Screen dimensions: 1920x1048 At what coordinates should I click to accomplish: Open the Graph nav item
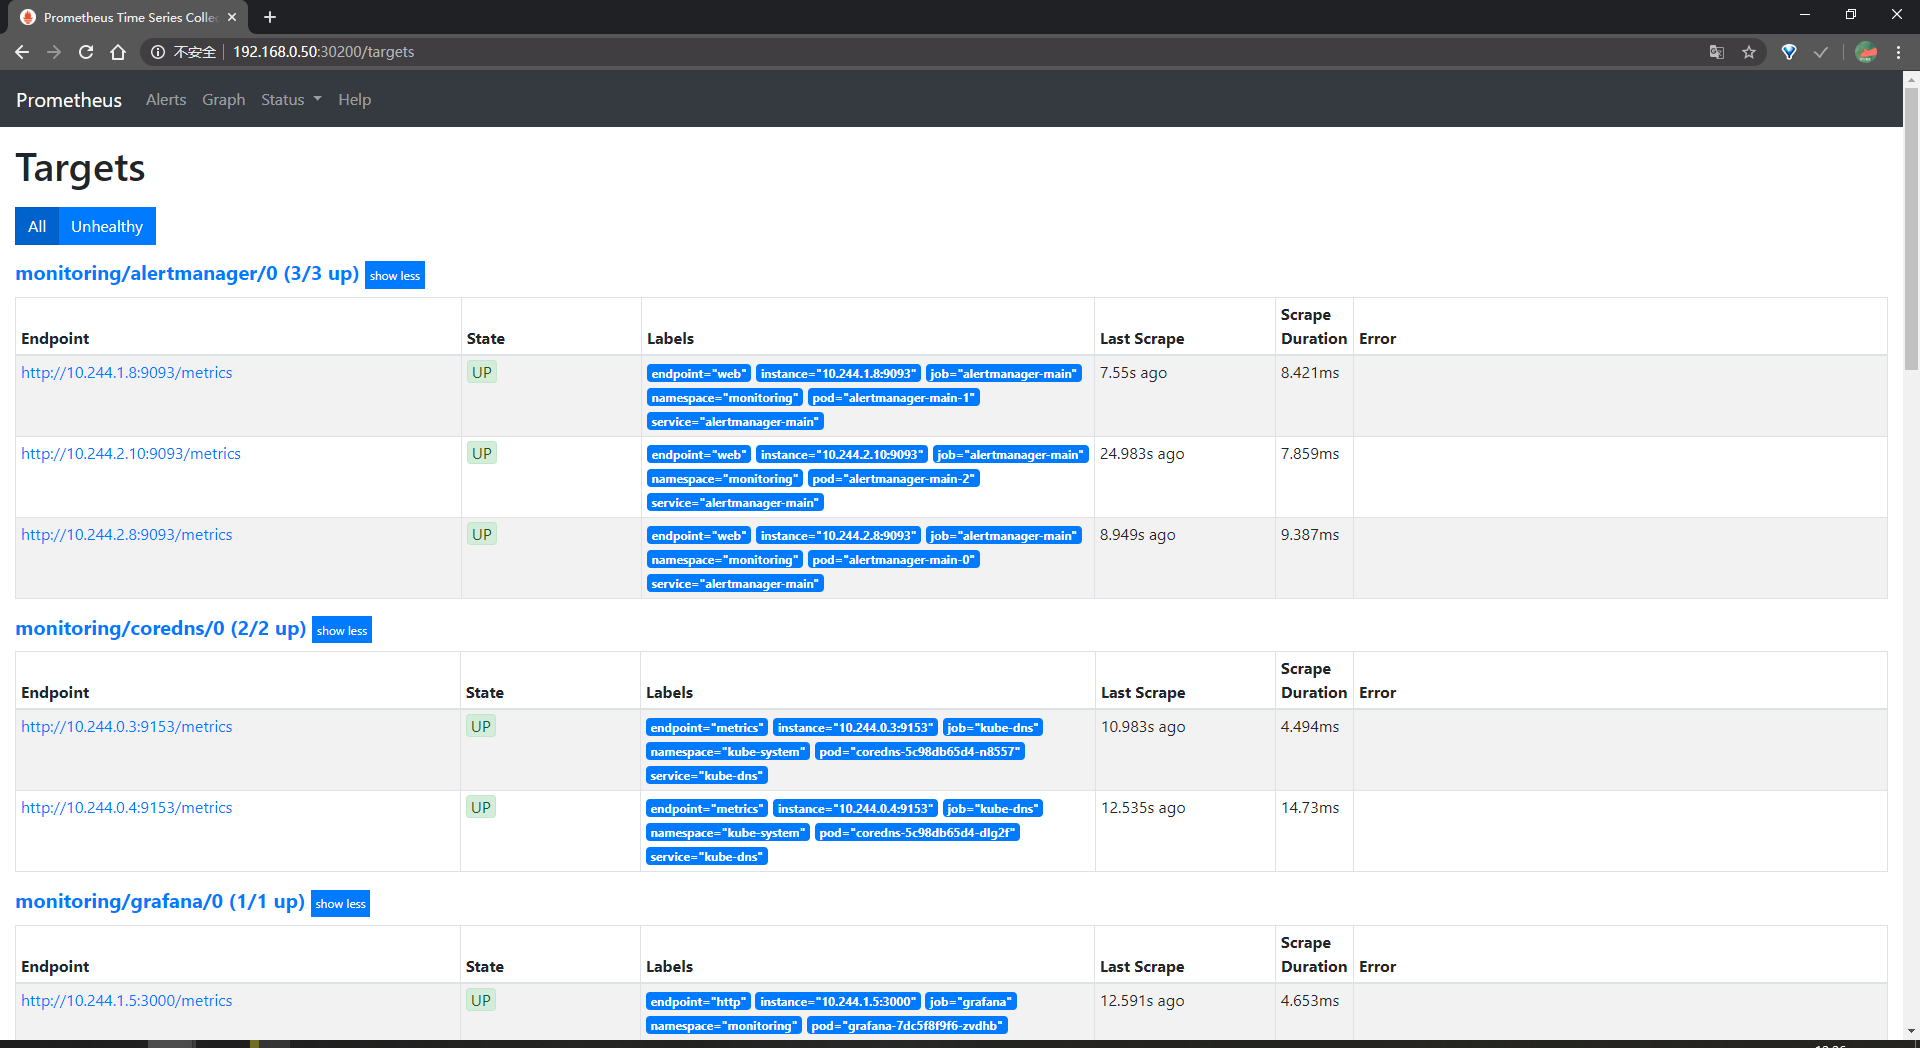point(224,100)
